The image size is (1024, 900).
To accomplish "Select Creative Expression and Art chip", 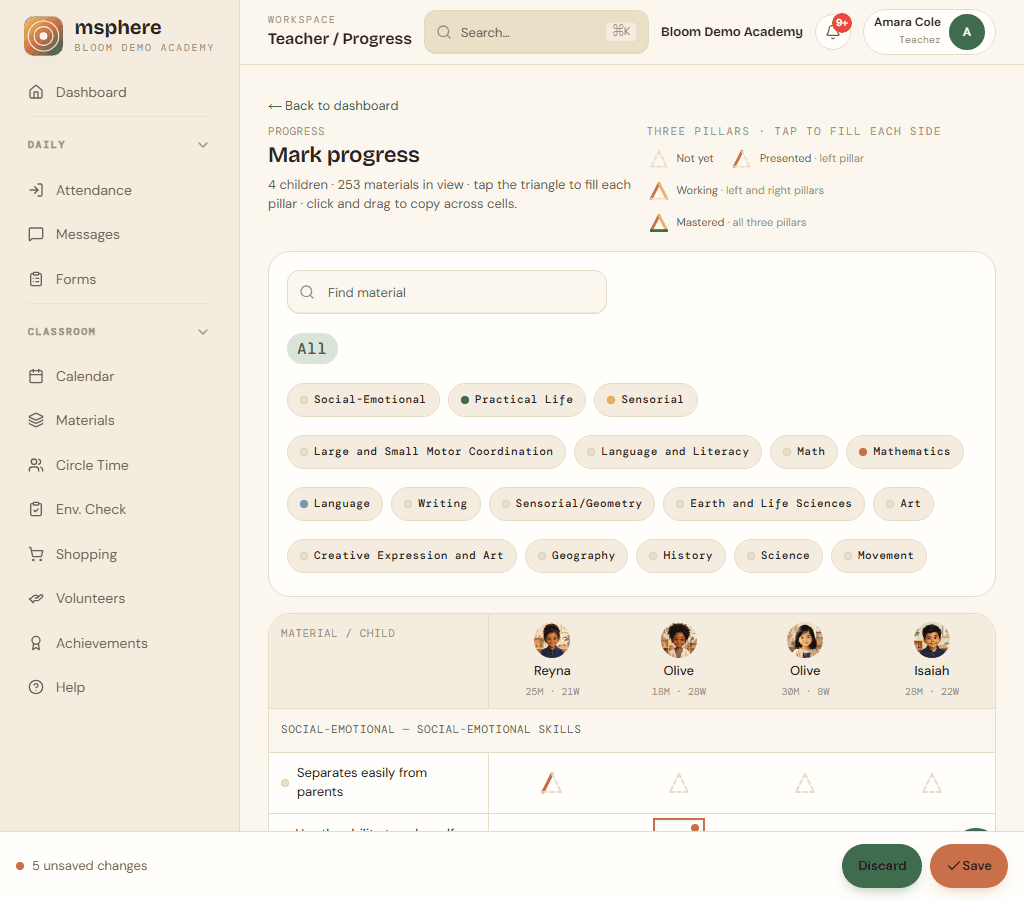I will click(402, 556).
